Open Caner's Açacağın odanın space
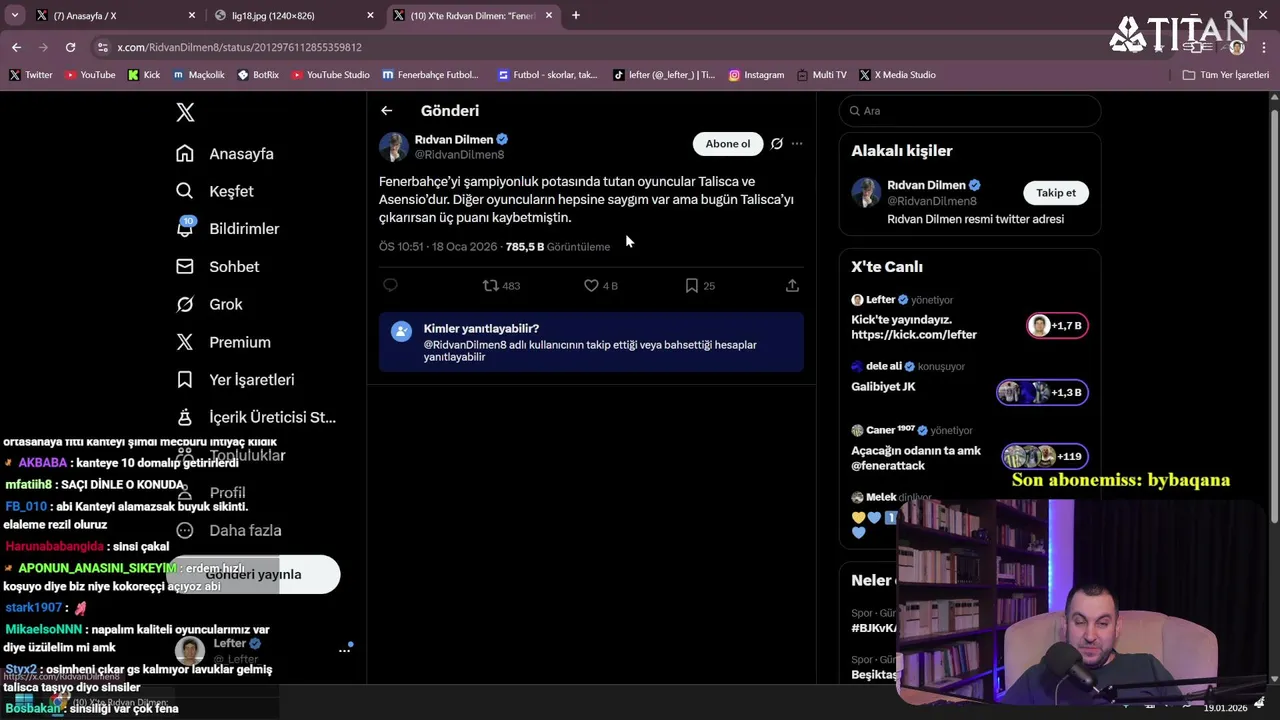The image size is (1280, 720). click(916, 458)
